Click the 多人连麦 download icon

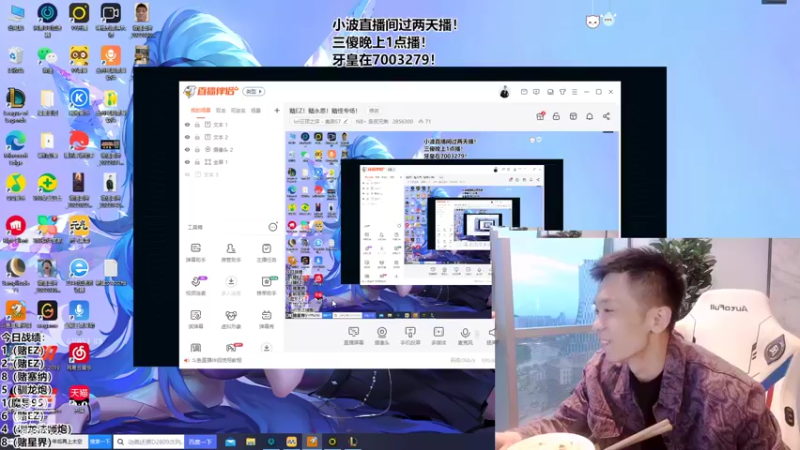pyautogui.click(x=231, y=282)
